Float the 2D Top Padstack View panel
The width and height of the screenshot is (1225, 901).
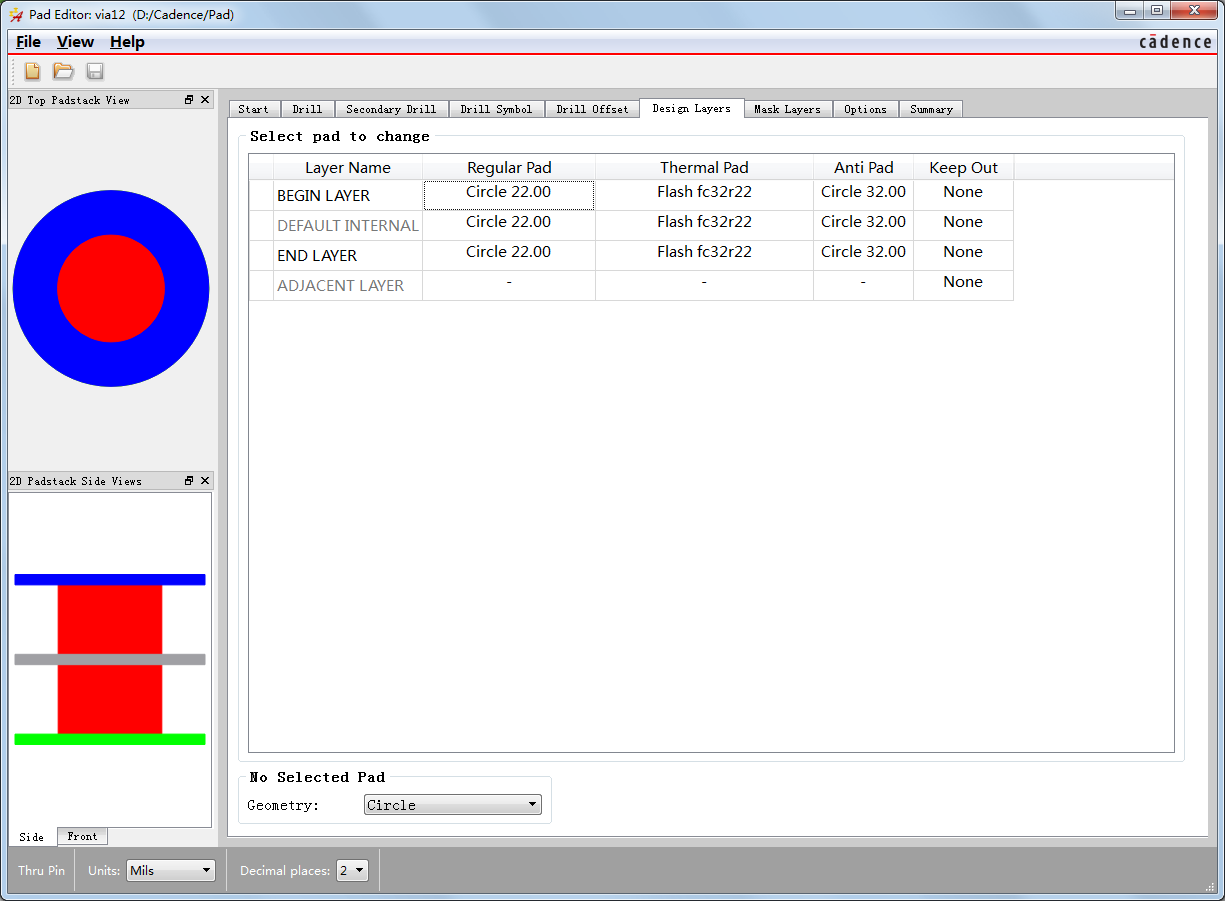189,100
